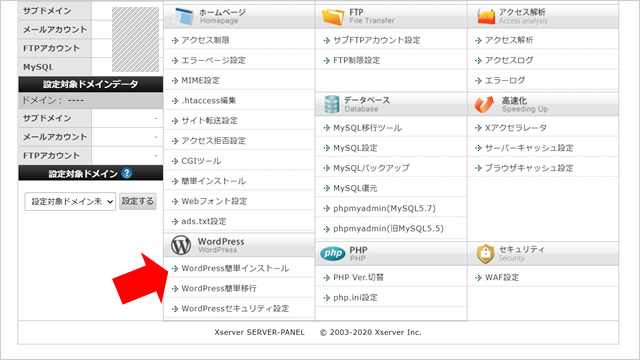Click the access analysis chart icon

(486, 16)
